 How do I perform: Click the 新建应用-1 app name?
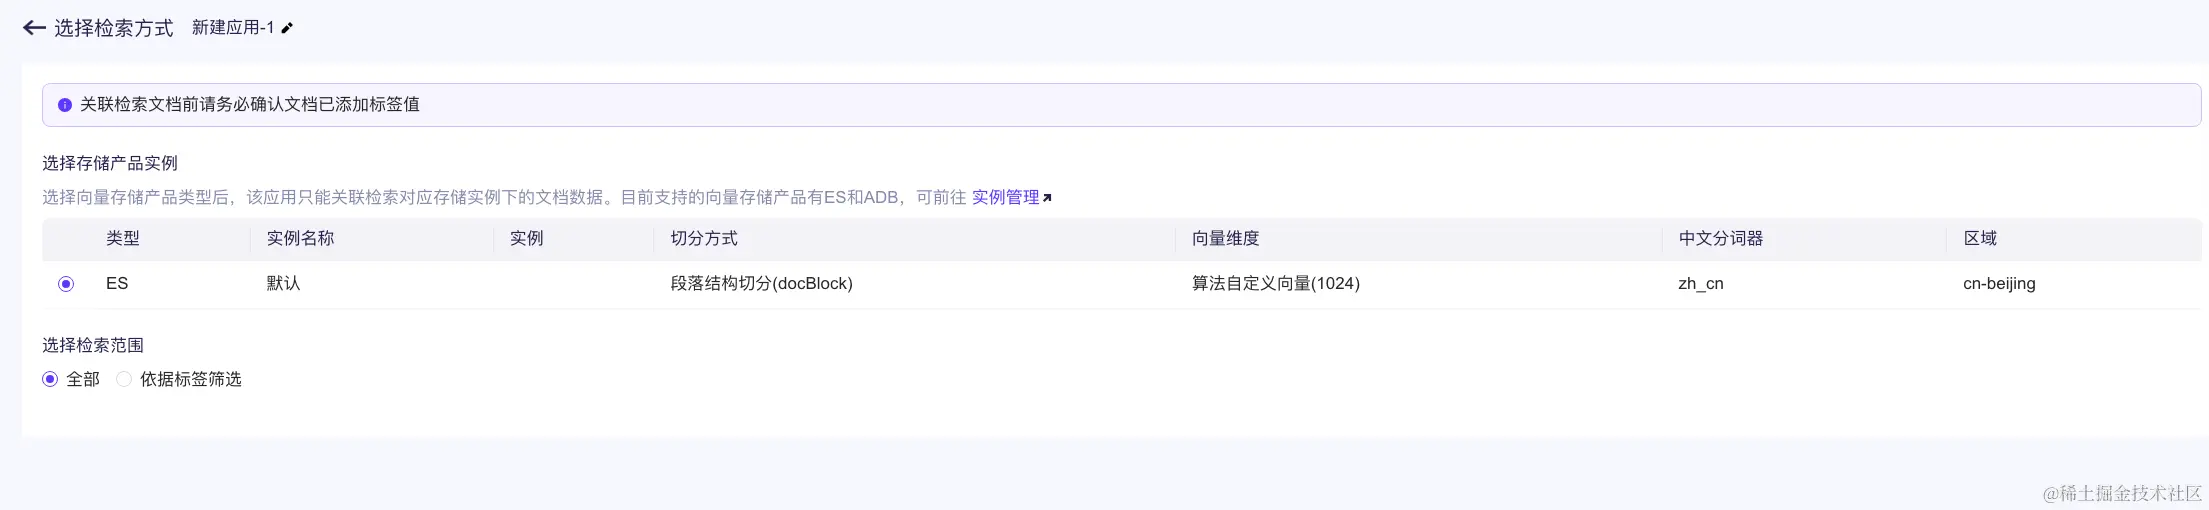[x=233, y=28]
